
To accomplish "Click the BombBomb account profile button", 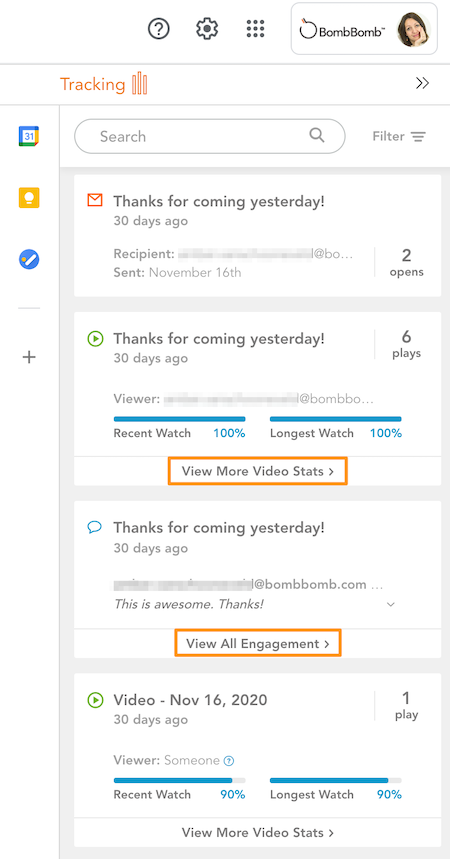I will [x=364, y=28].
